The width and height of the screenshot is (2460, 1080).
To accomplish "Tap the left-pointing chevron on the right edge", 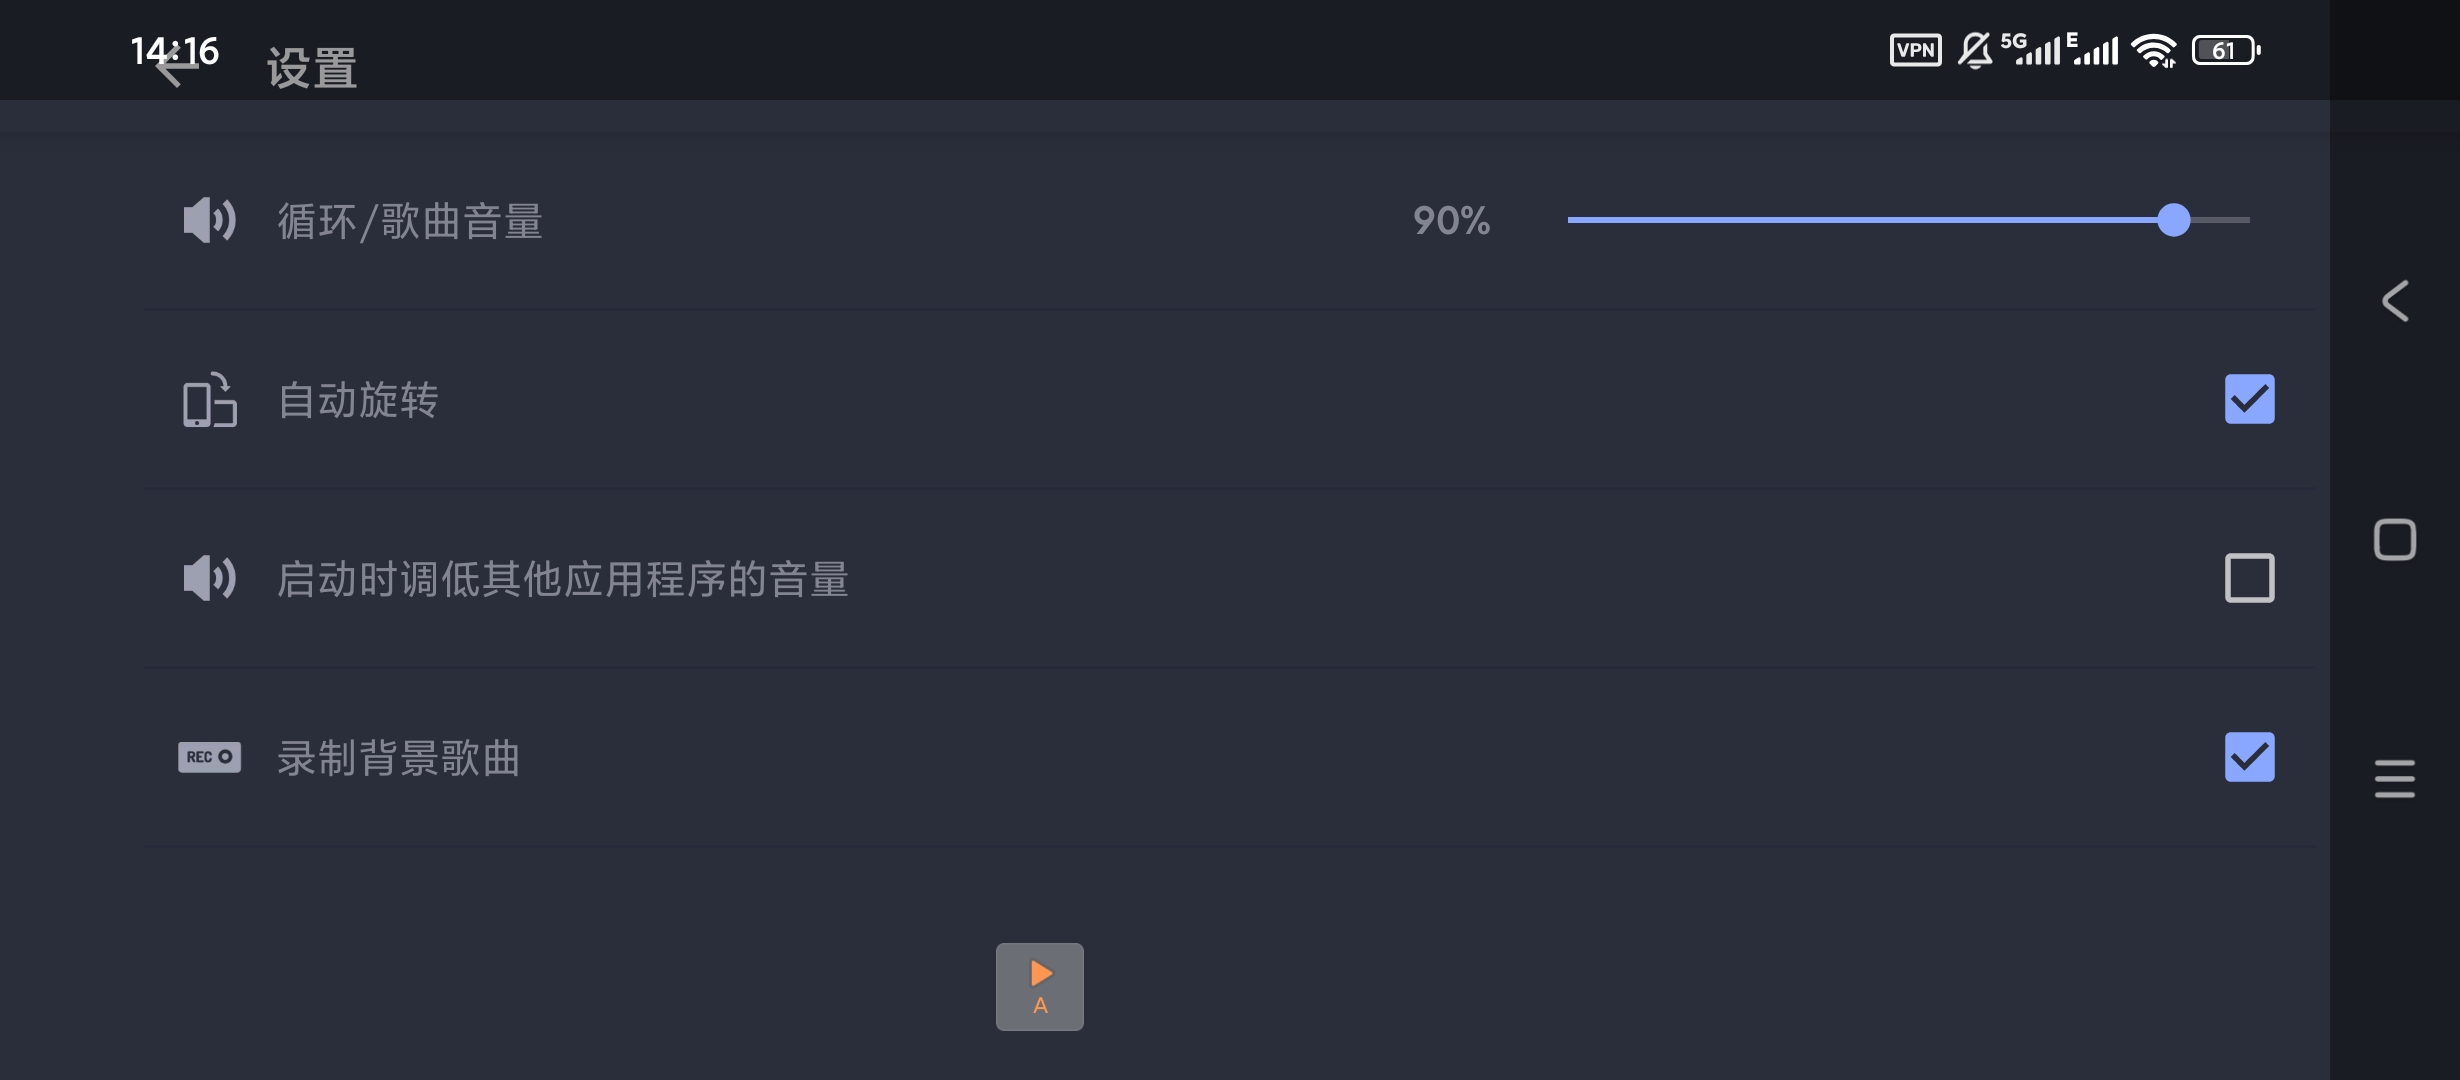I will [2395, 301].
